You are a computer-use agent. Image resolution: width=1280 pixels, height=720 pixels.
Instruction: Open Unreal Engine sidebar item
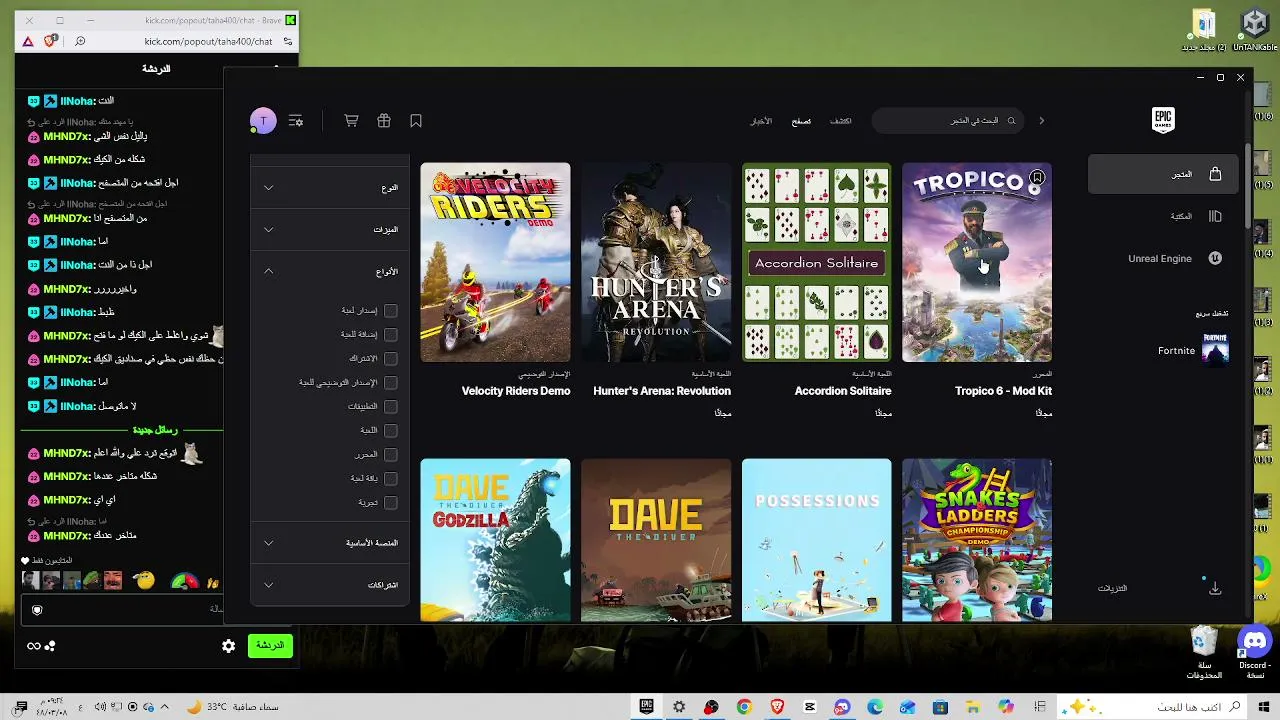point(1165,258)
